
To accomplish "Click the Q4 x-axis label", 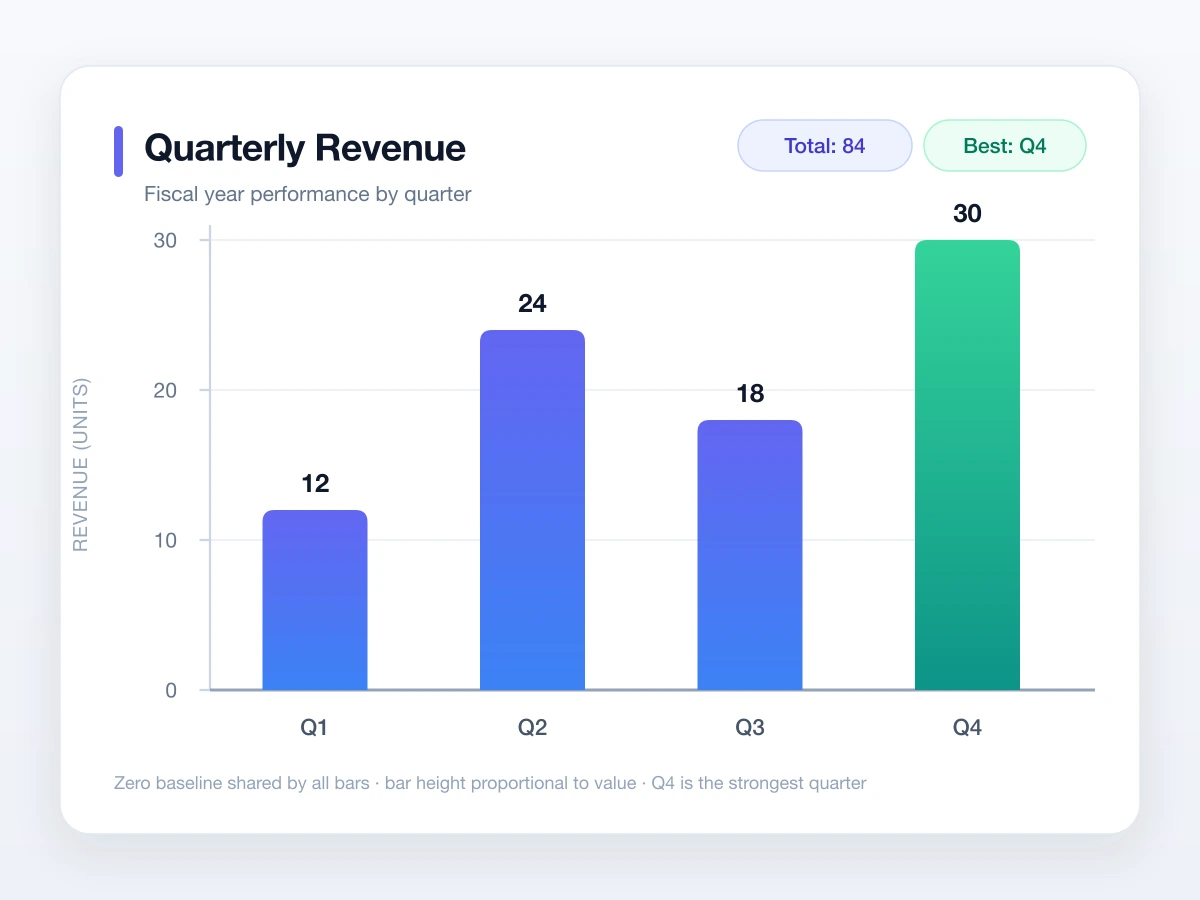I will pos(967,728).
